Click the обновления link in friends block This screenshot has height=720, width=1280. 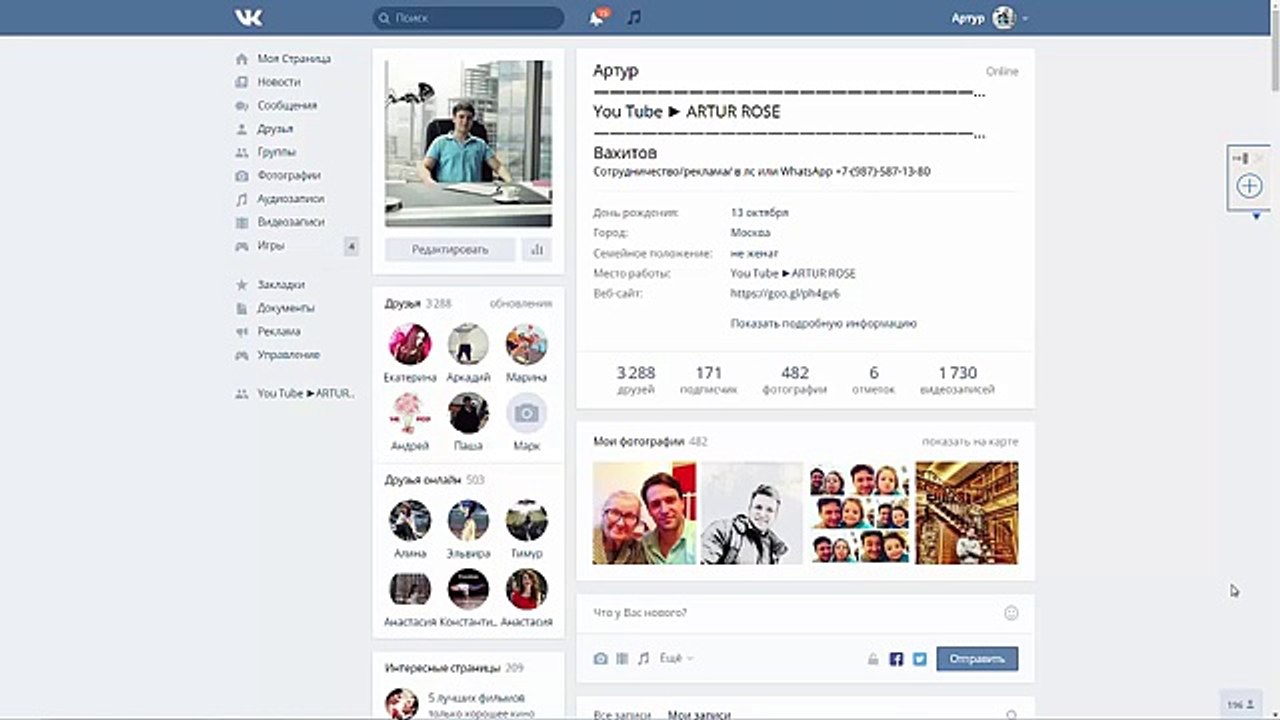point(520,303)
